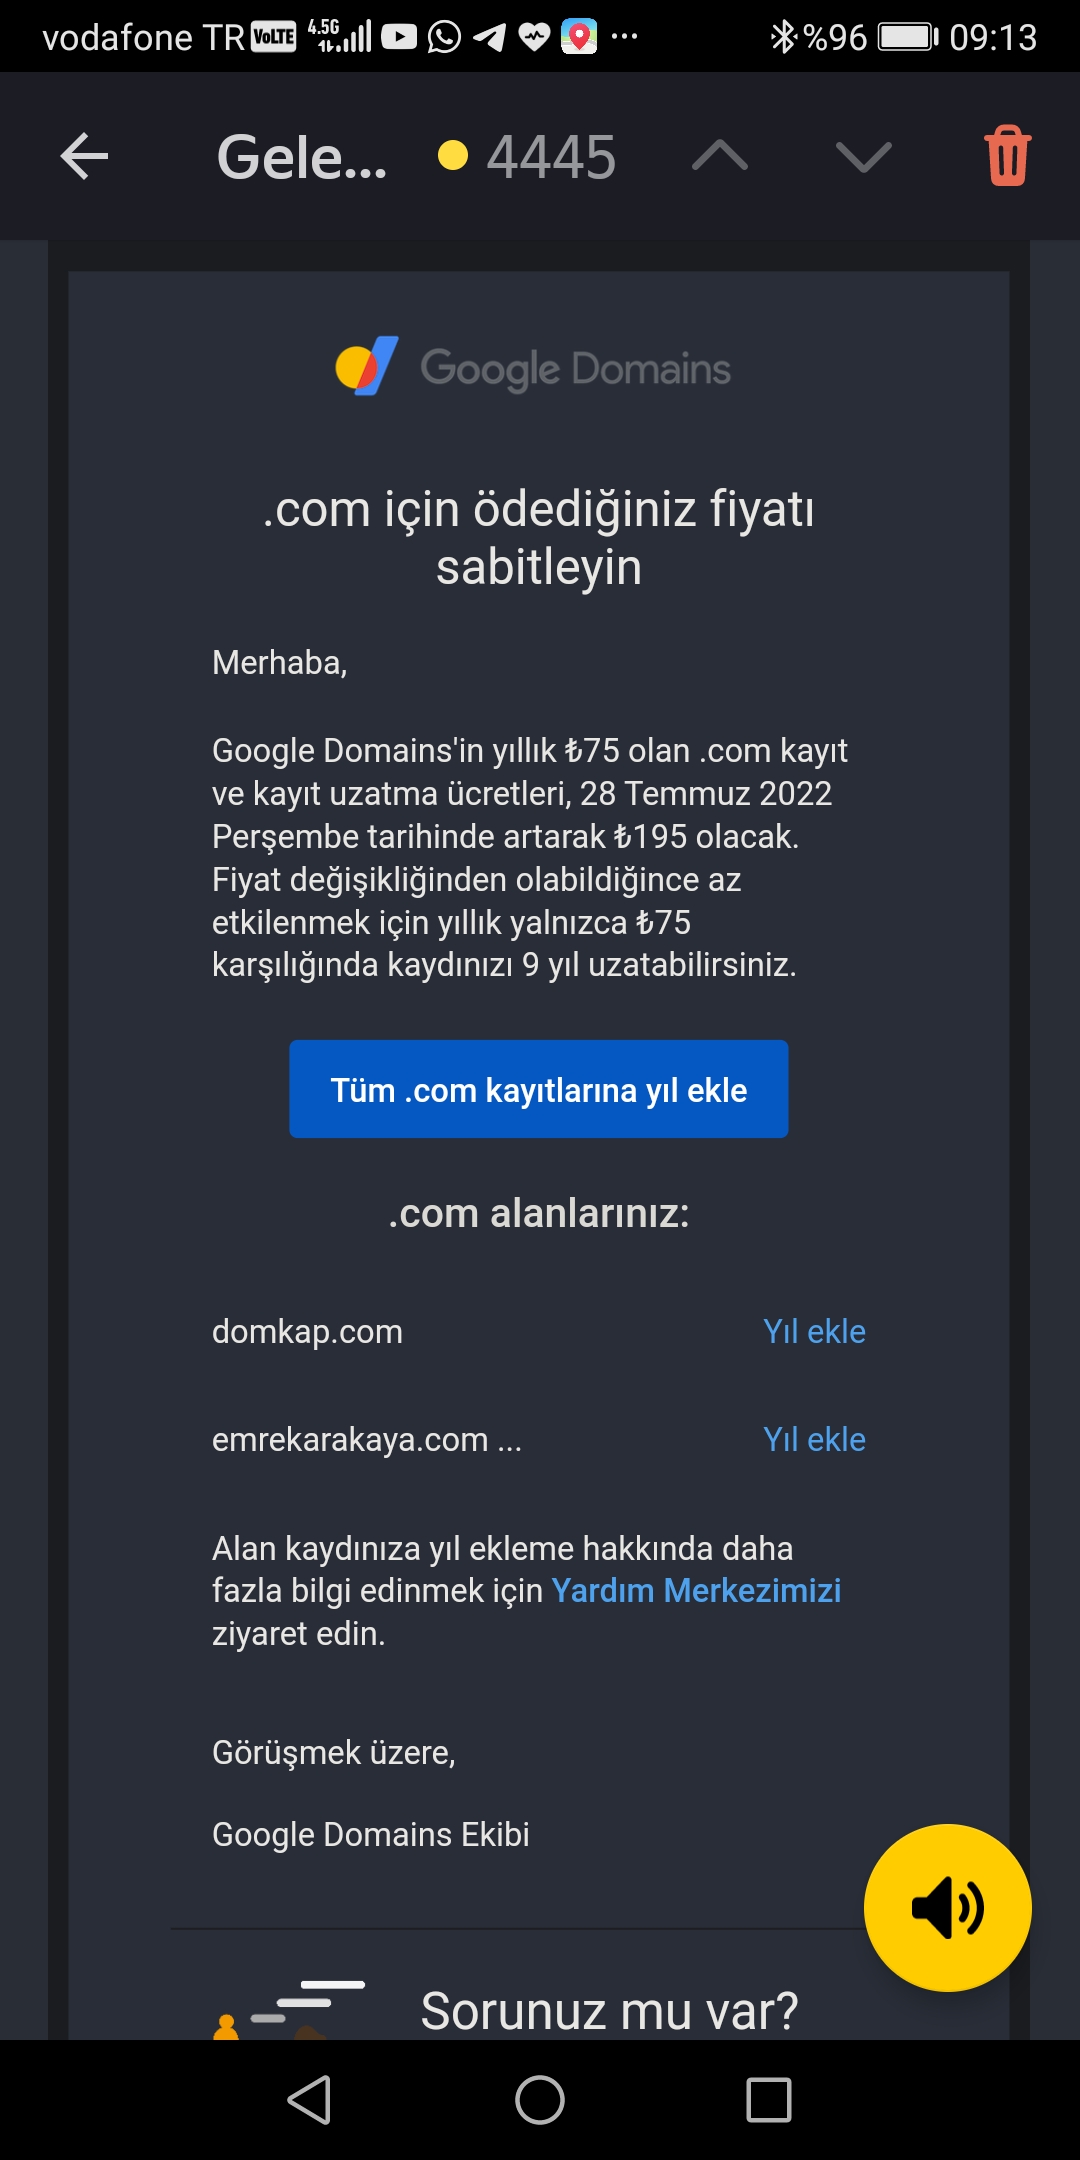Tap the yellow unread dot indicator
Viewport: 1080px width, 2160px height.
(453, 155)
